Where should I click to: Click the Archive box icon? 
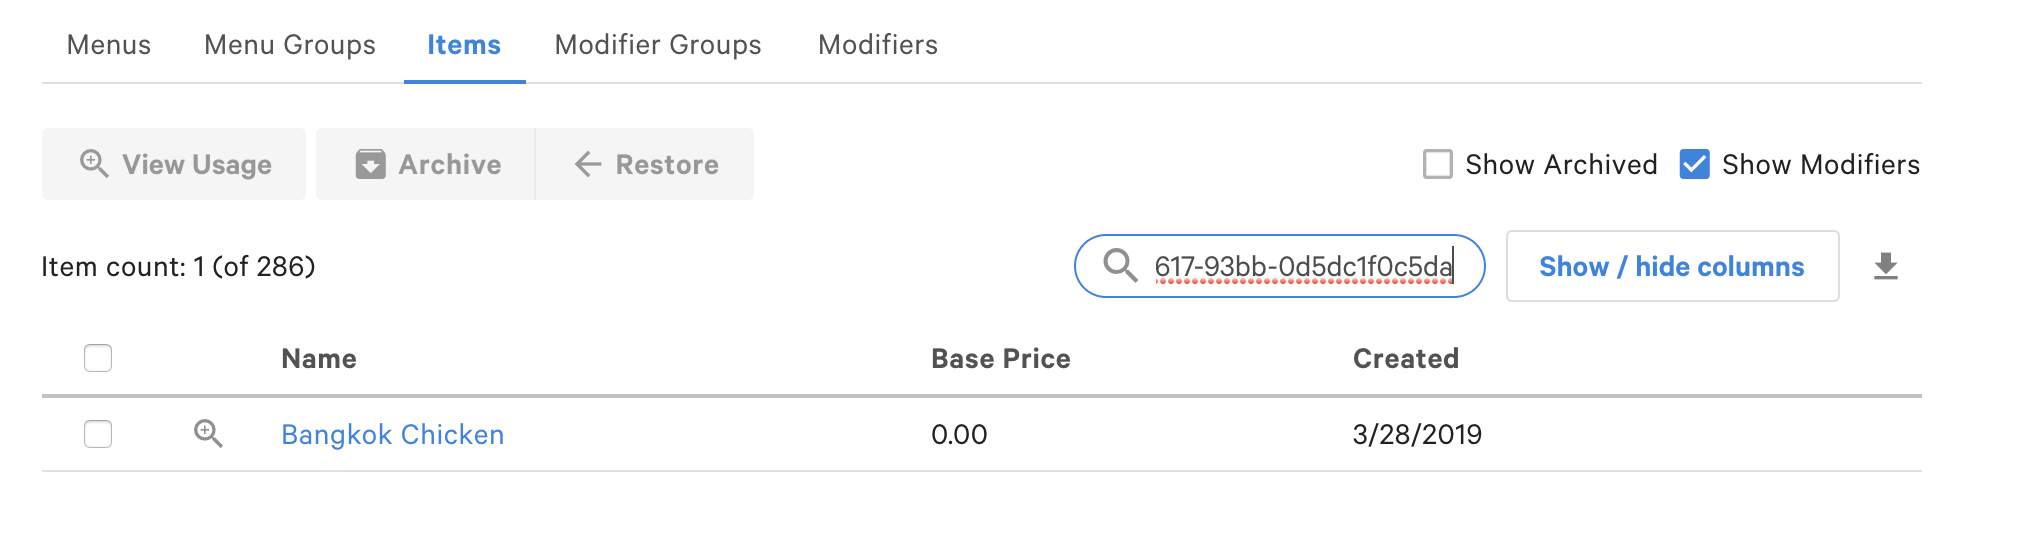[370, 164]
